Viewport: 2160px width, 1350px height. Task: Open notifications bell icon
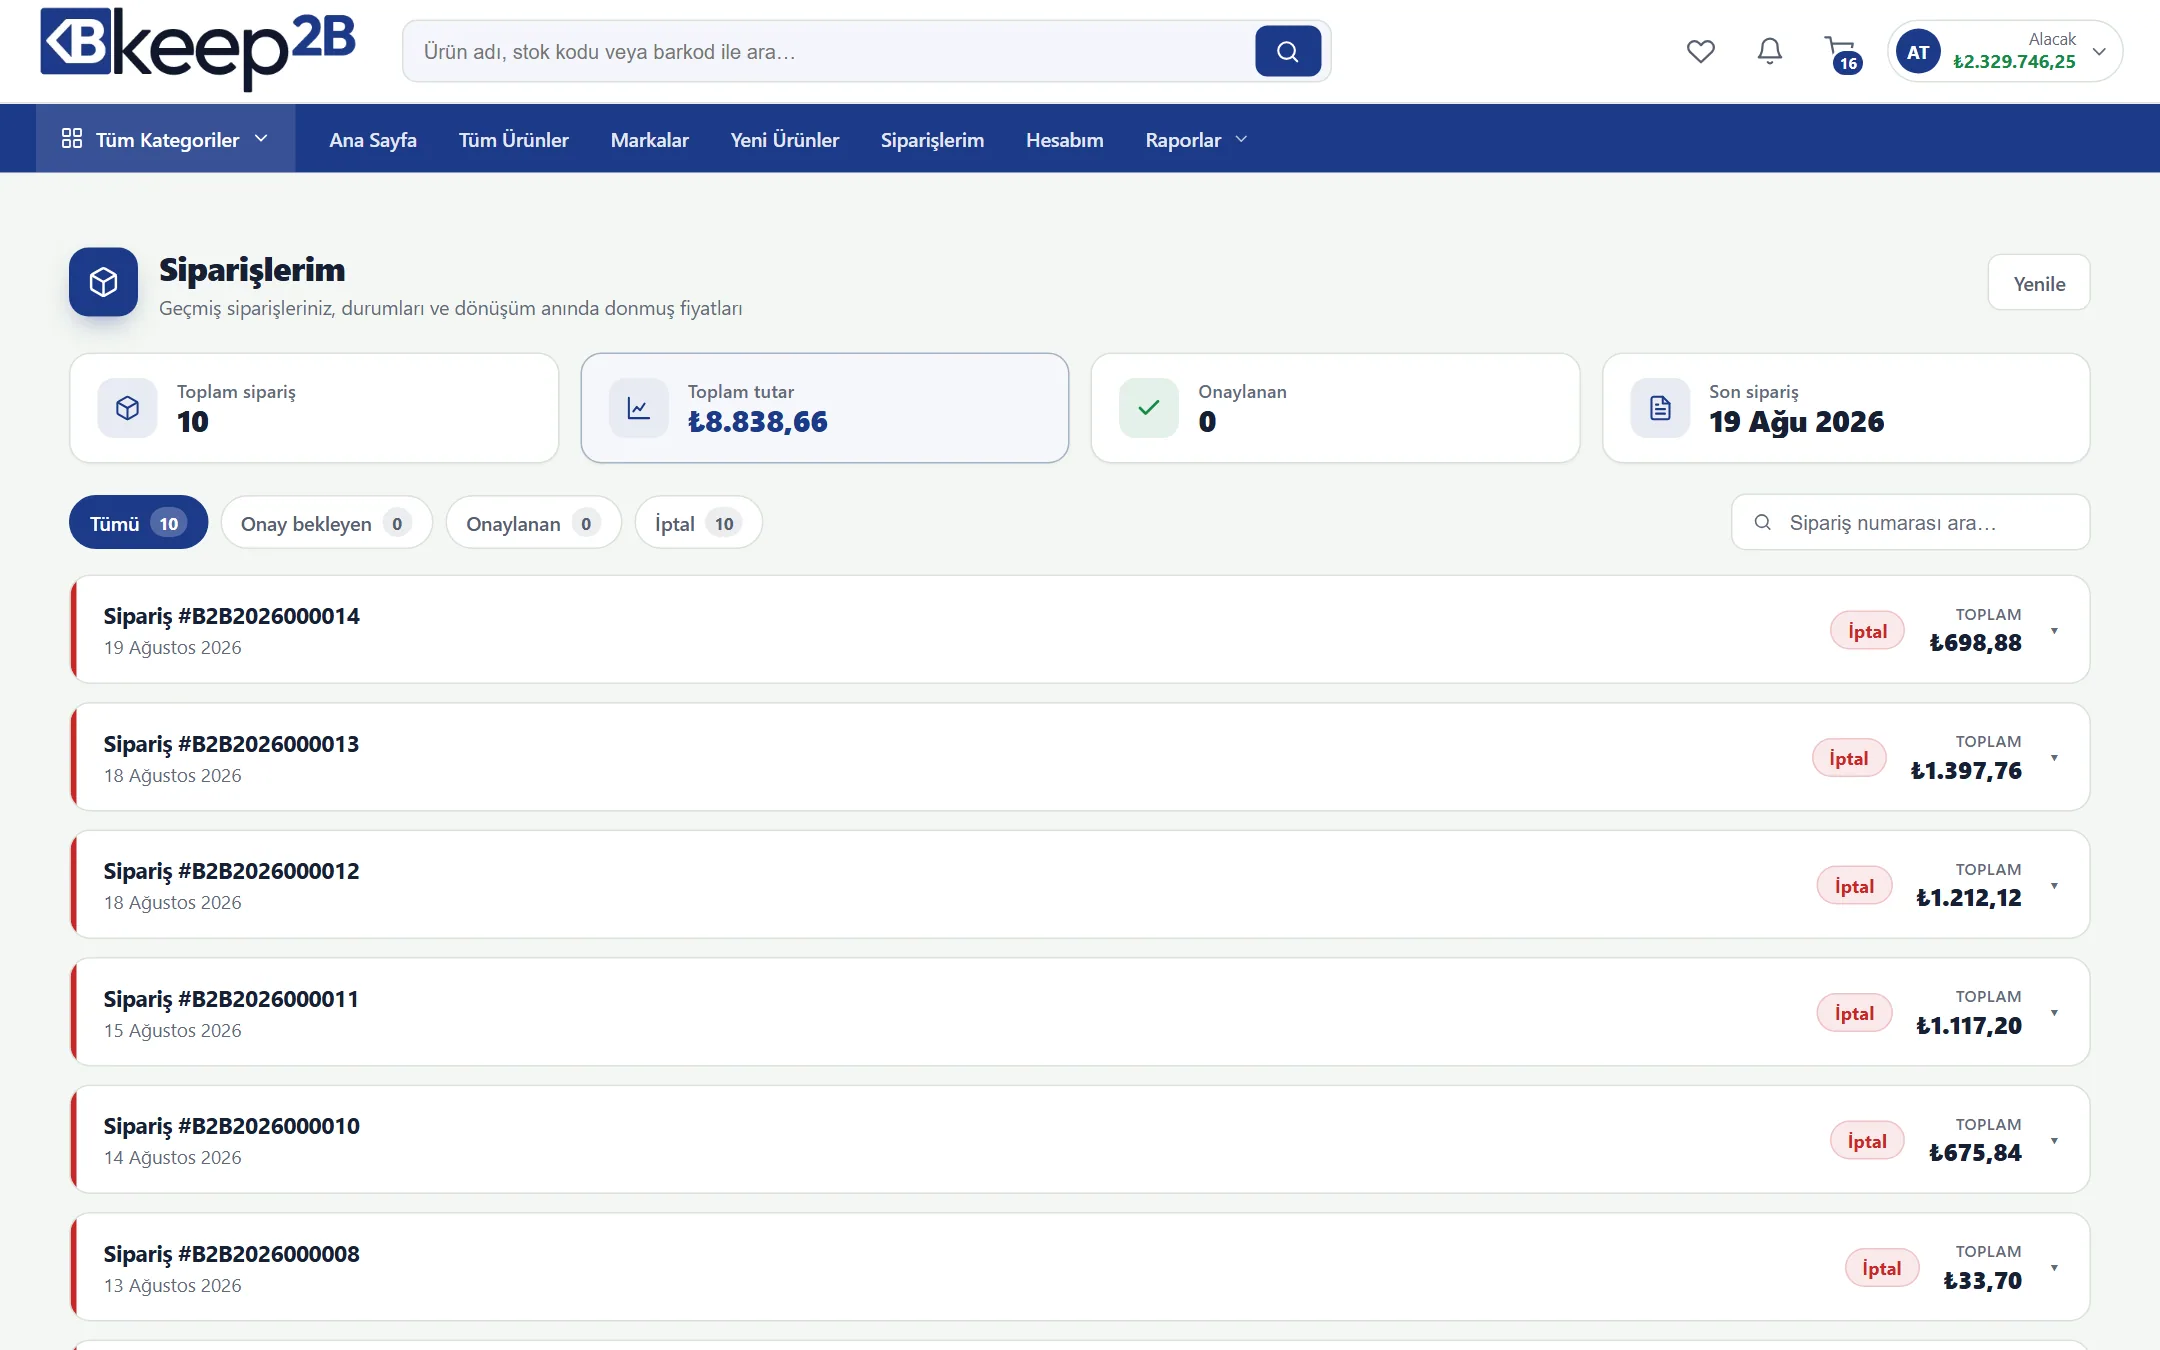pos(1769,51)
